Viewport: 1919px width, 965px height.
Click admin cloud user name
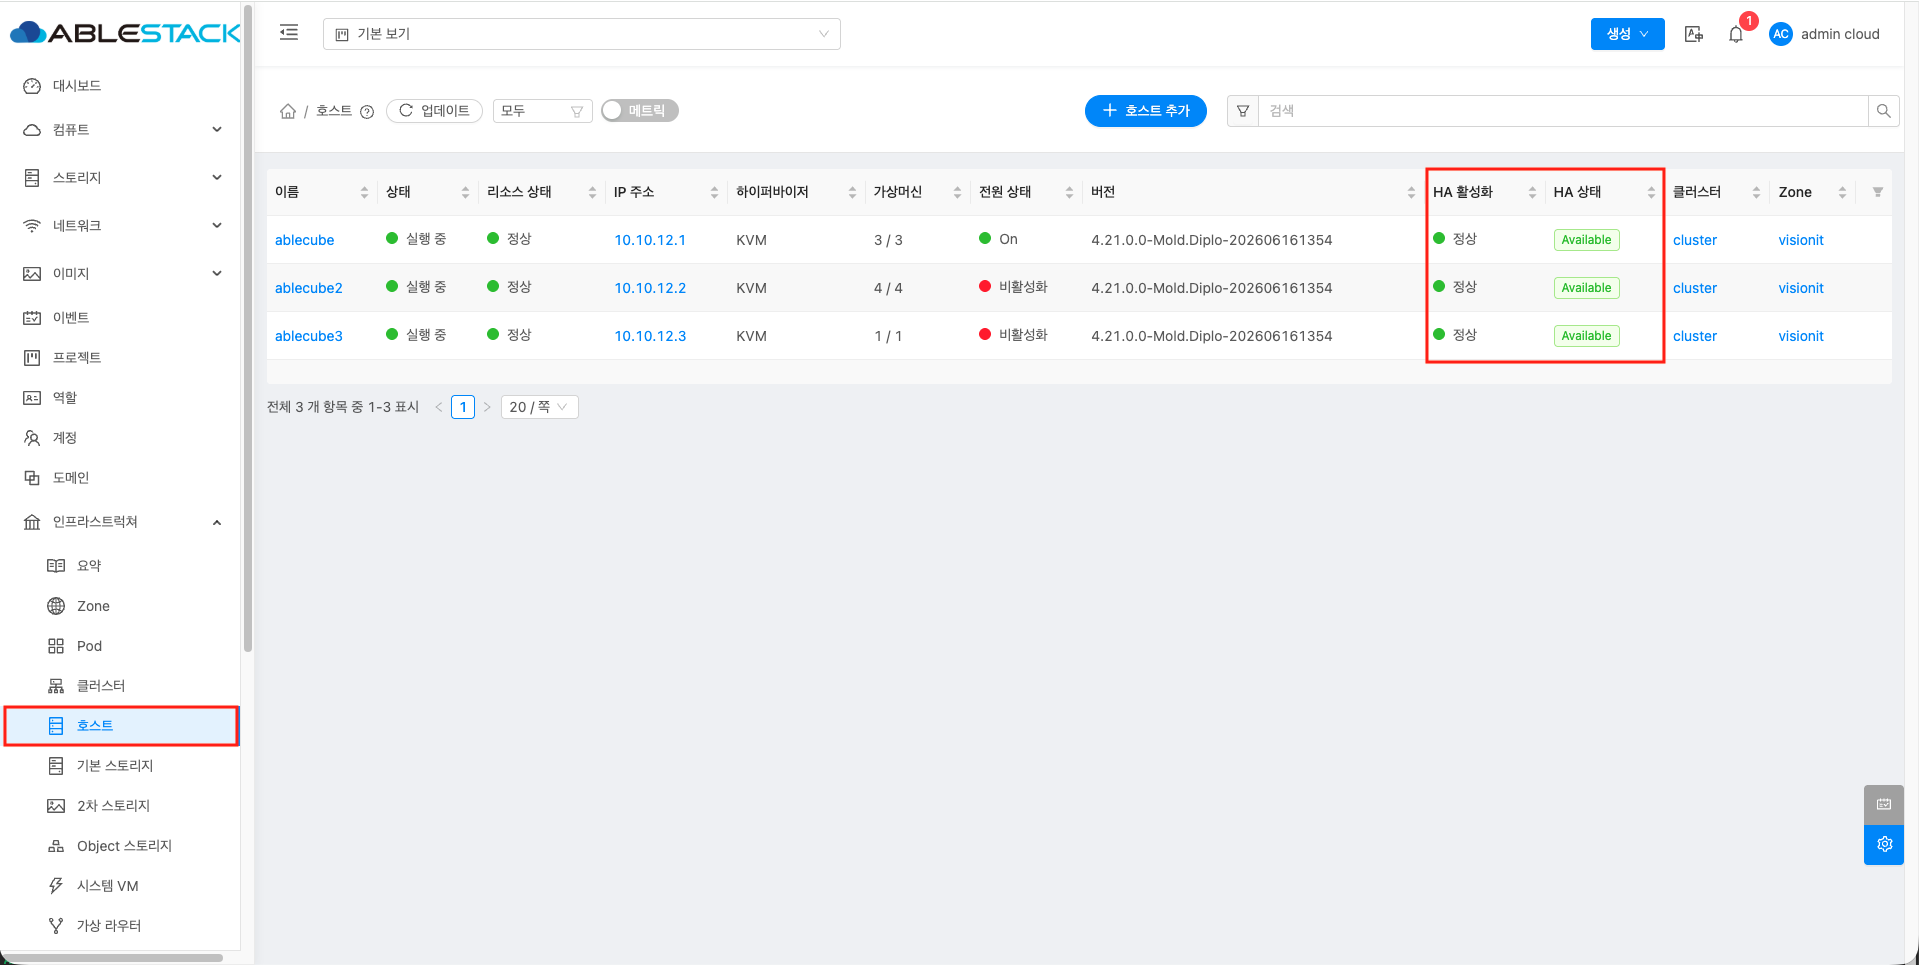(1840, 34)
